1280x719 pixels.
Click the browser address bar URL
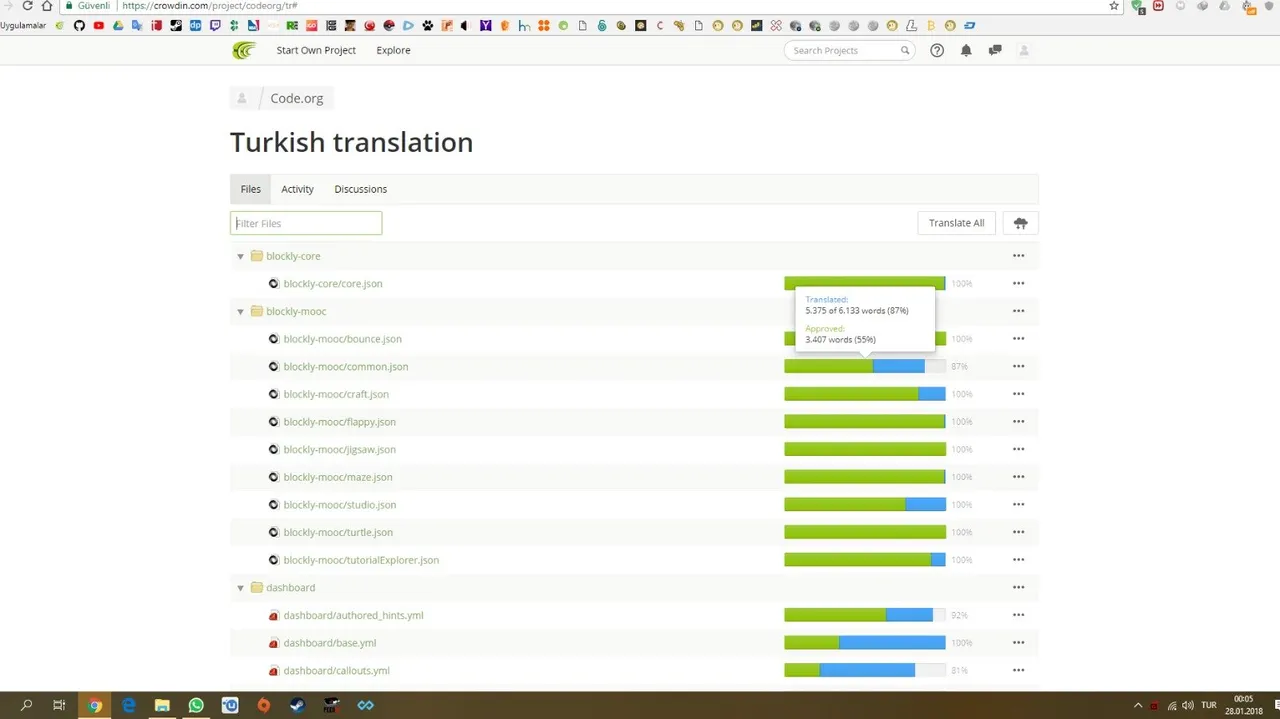(x=210, y=5)
